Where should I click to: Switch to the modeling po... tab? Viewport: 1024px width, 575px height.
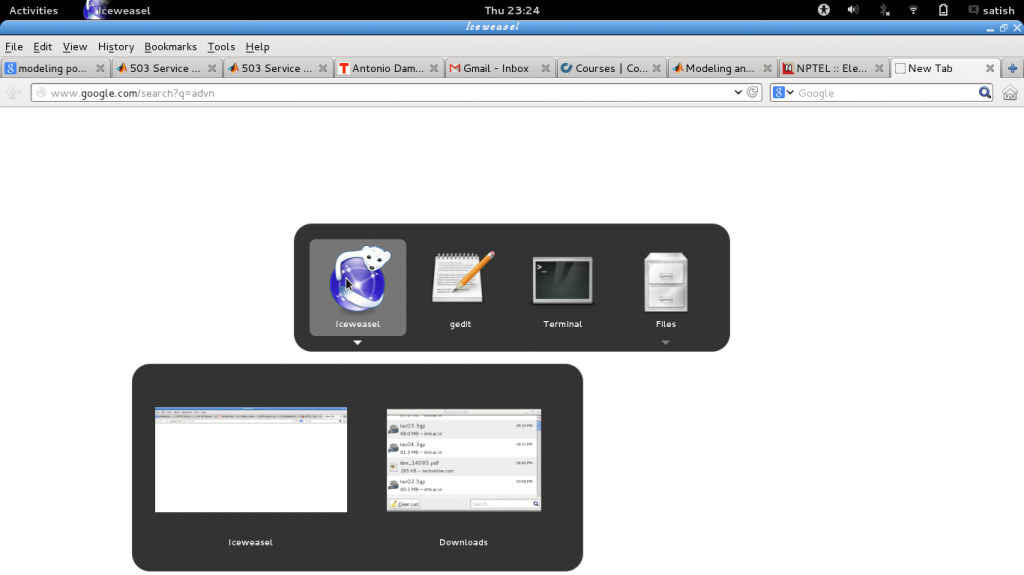55,68
